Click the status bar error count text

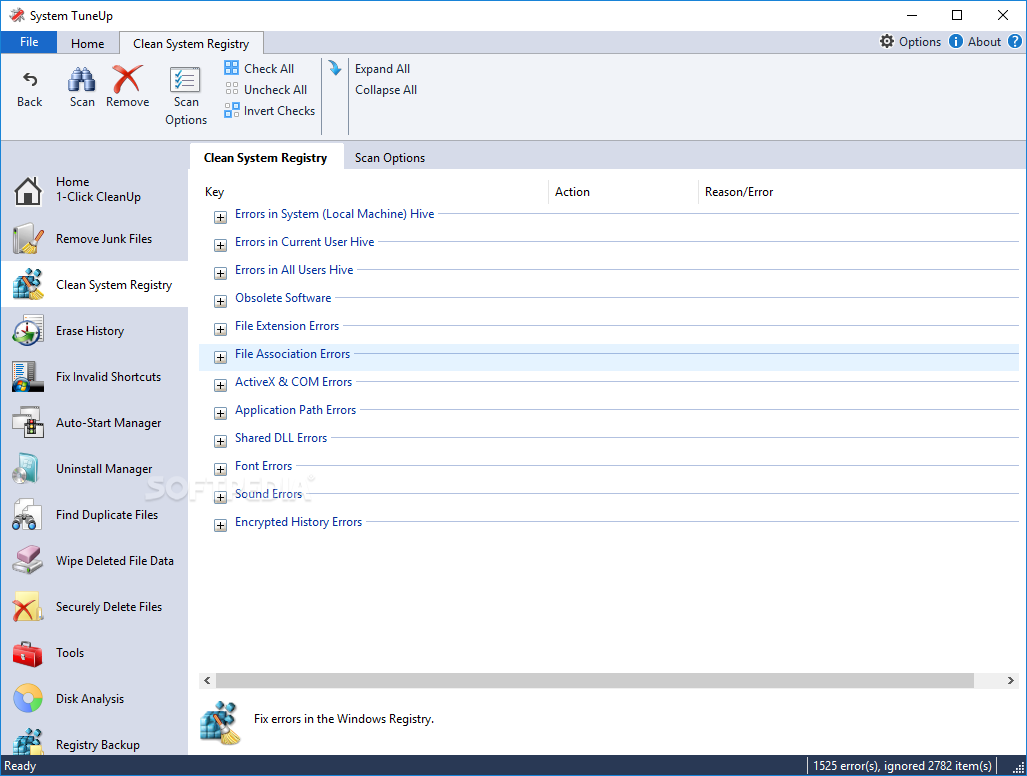point(902,766)
